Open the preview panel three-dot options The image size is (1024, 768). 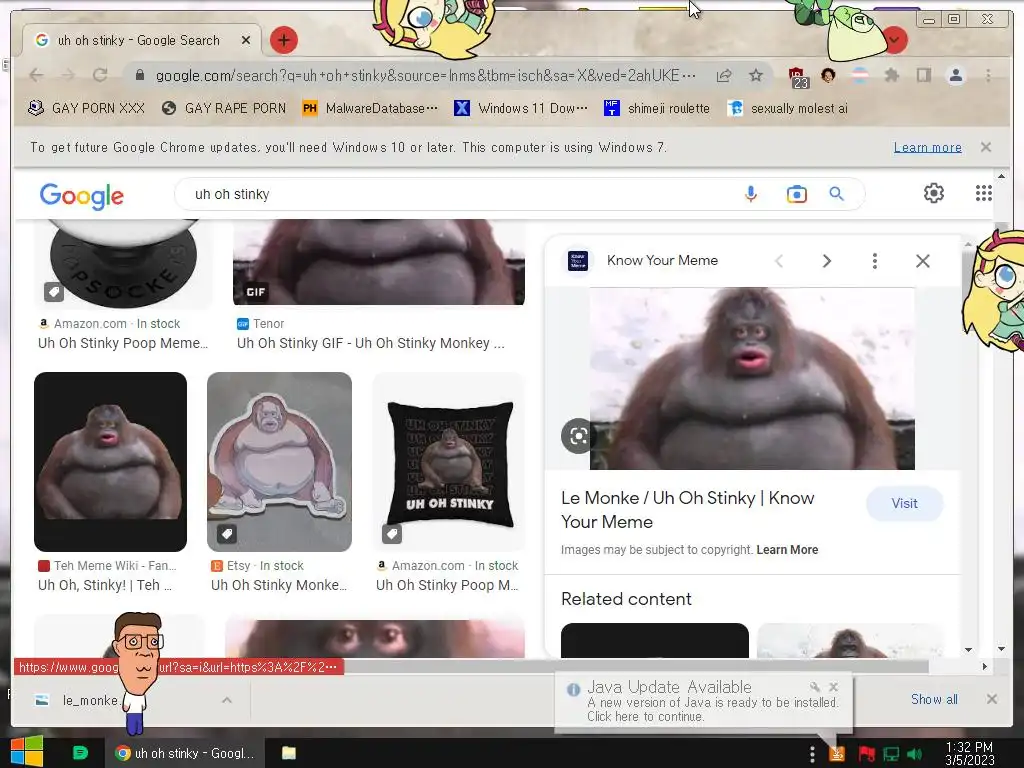pos(874,261)
